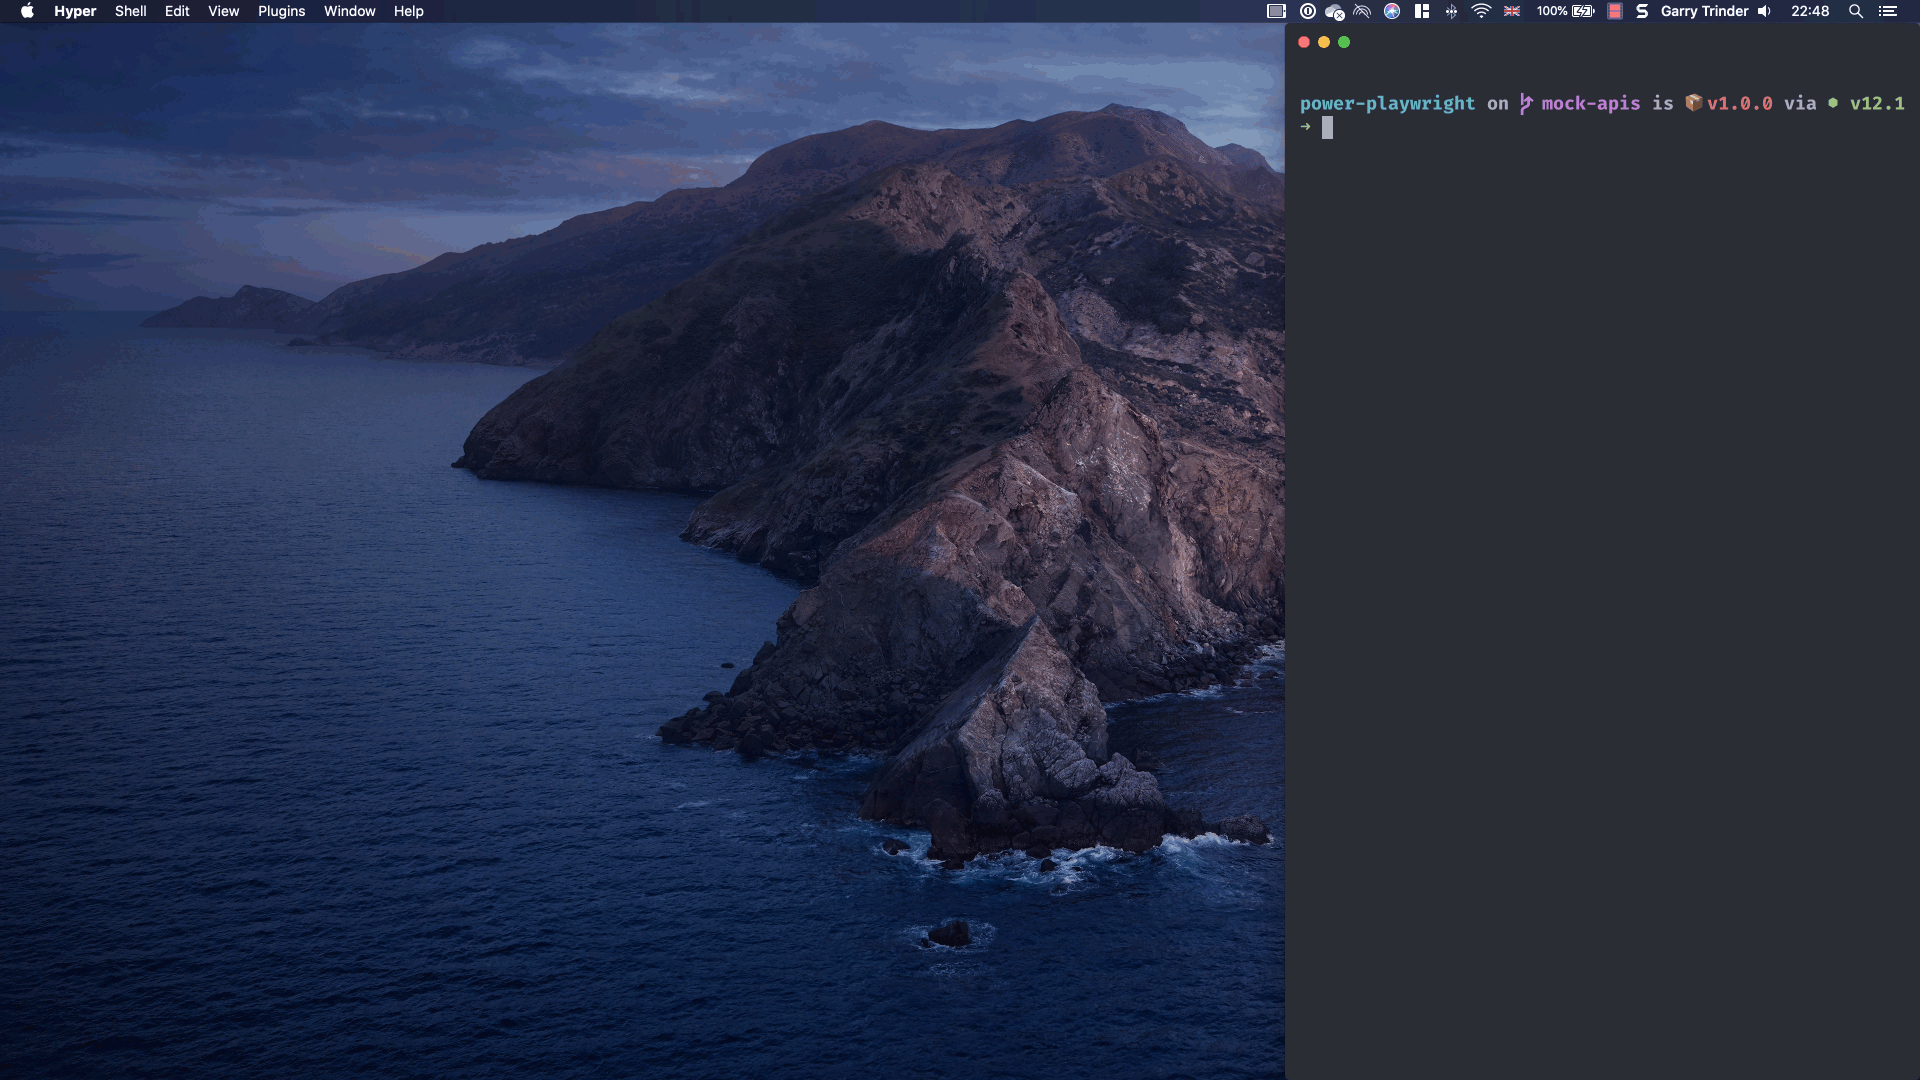Open Siri from the menu bar
The height and width of the screenshot is (1080, 1920).
point(1391,11)
